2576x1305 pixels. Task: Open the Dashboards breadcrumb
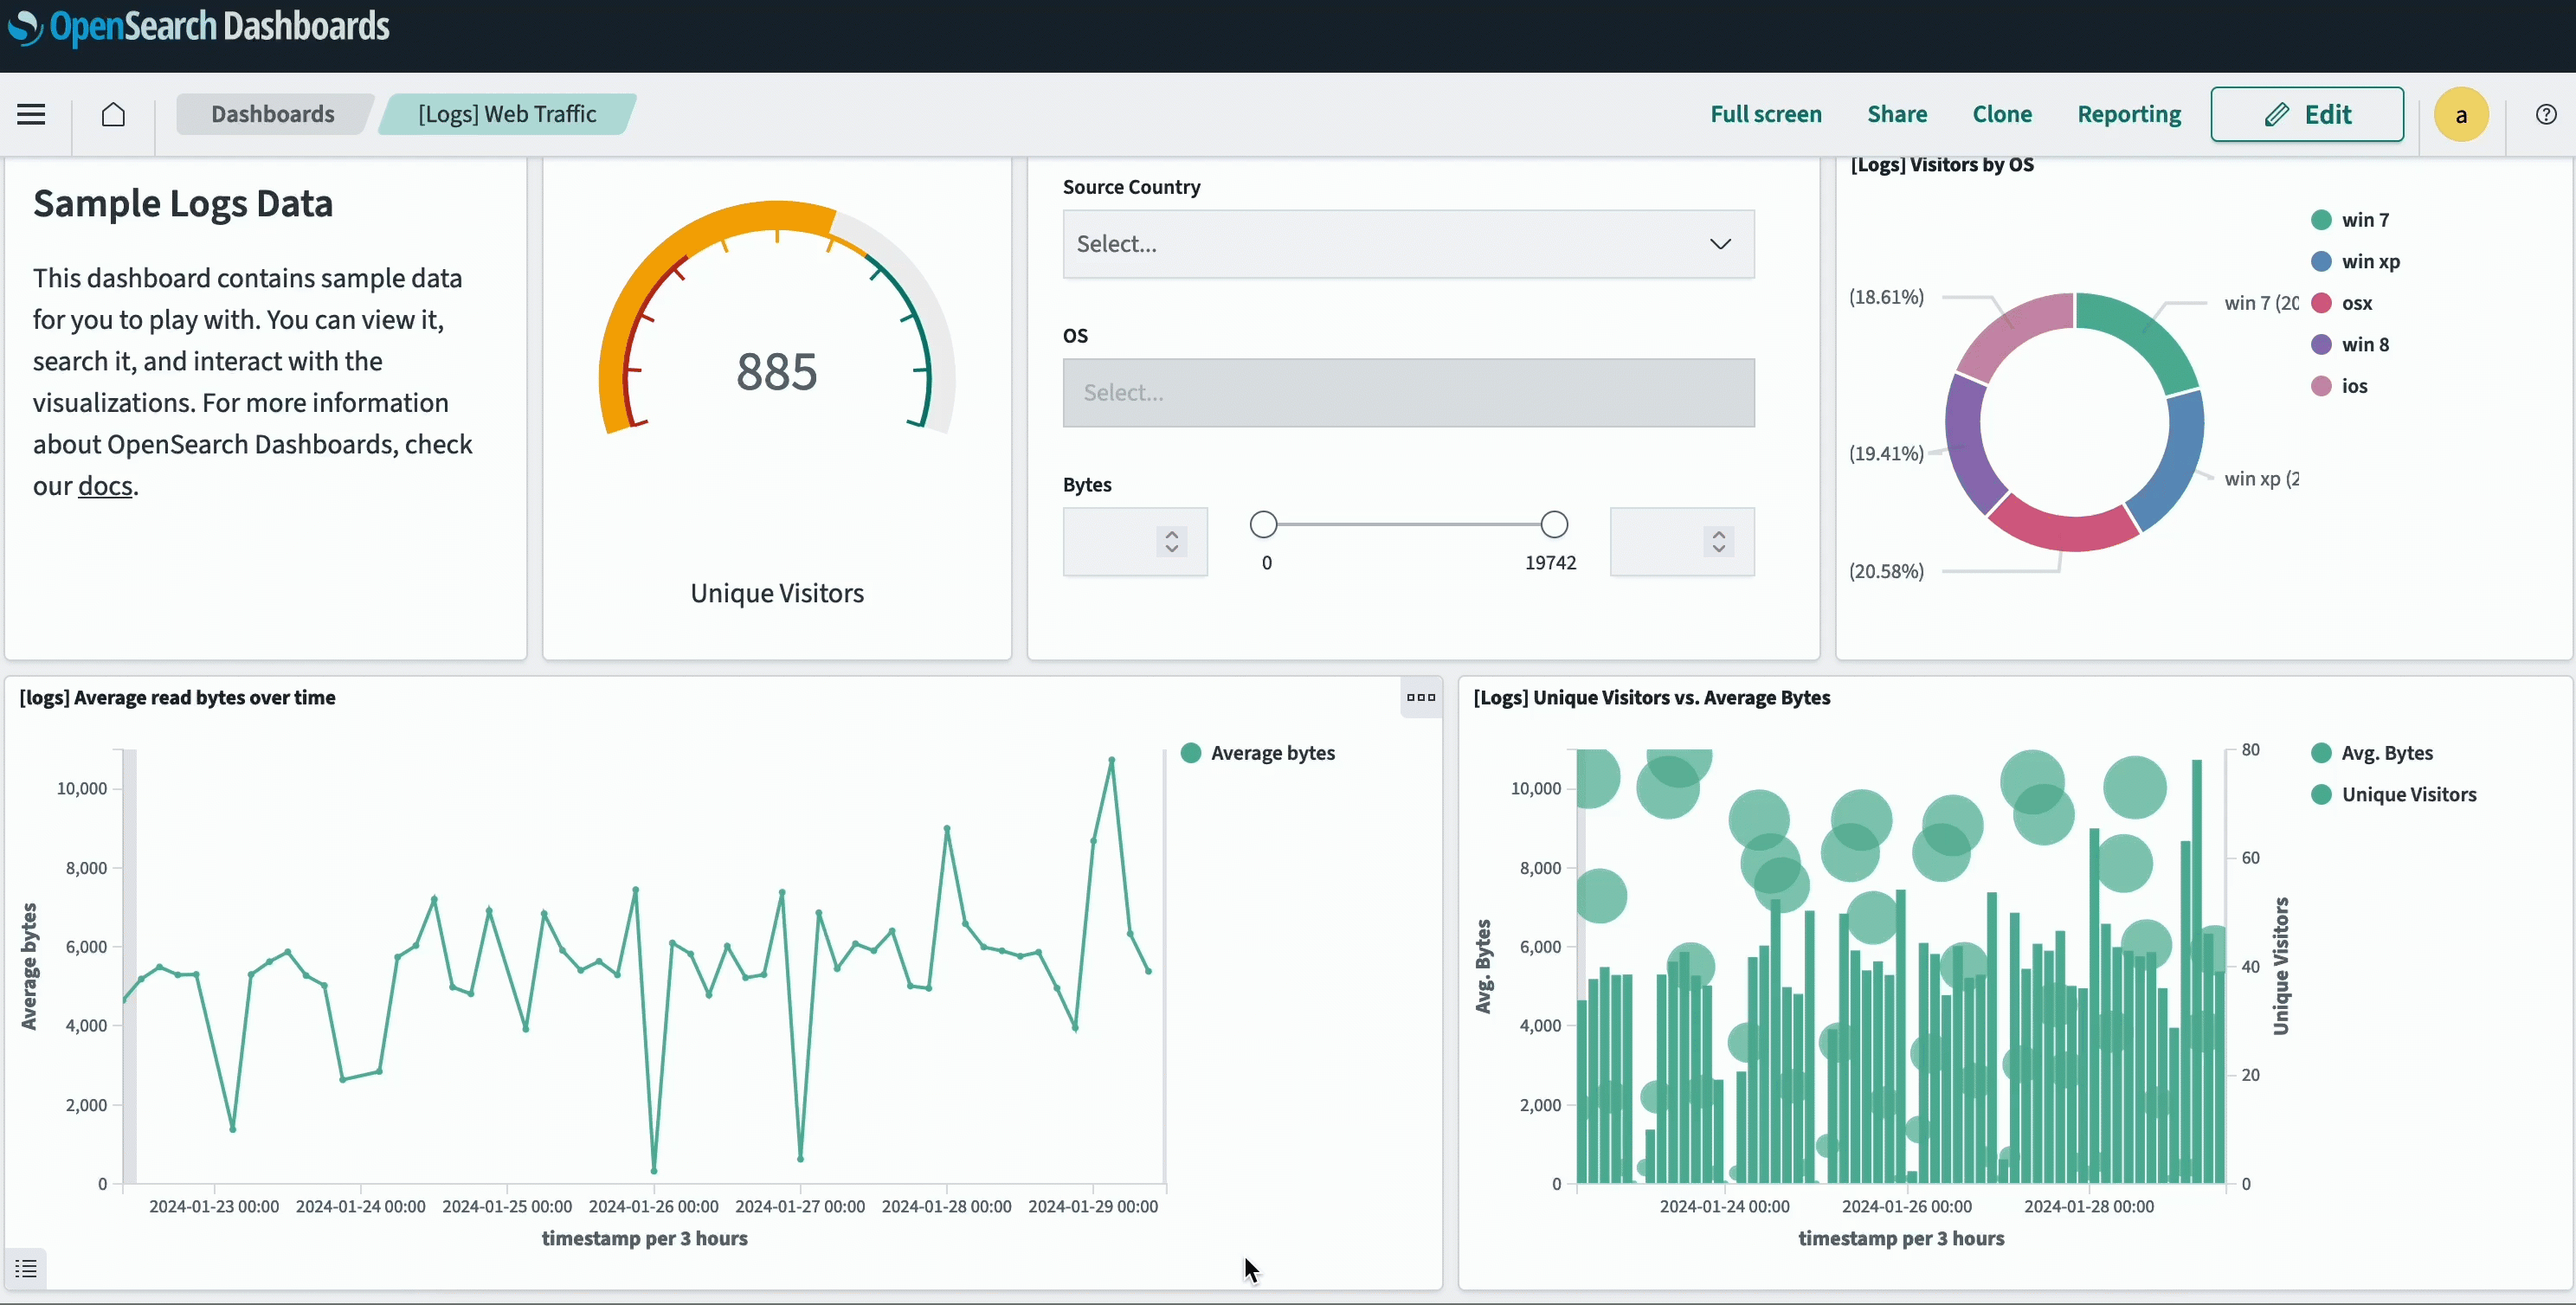272,114
